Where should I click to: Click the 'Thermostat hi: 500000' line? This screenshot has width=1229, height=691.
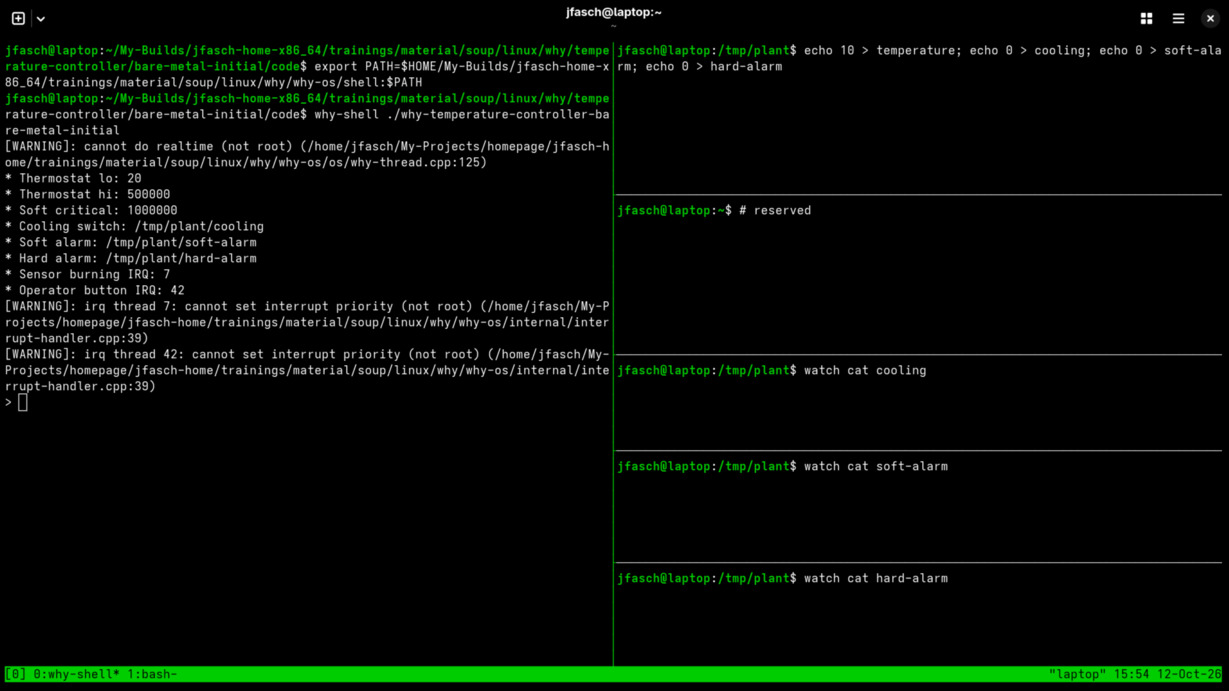click(x=88, y=194)
